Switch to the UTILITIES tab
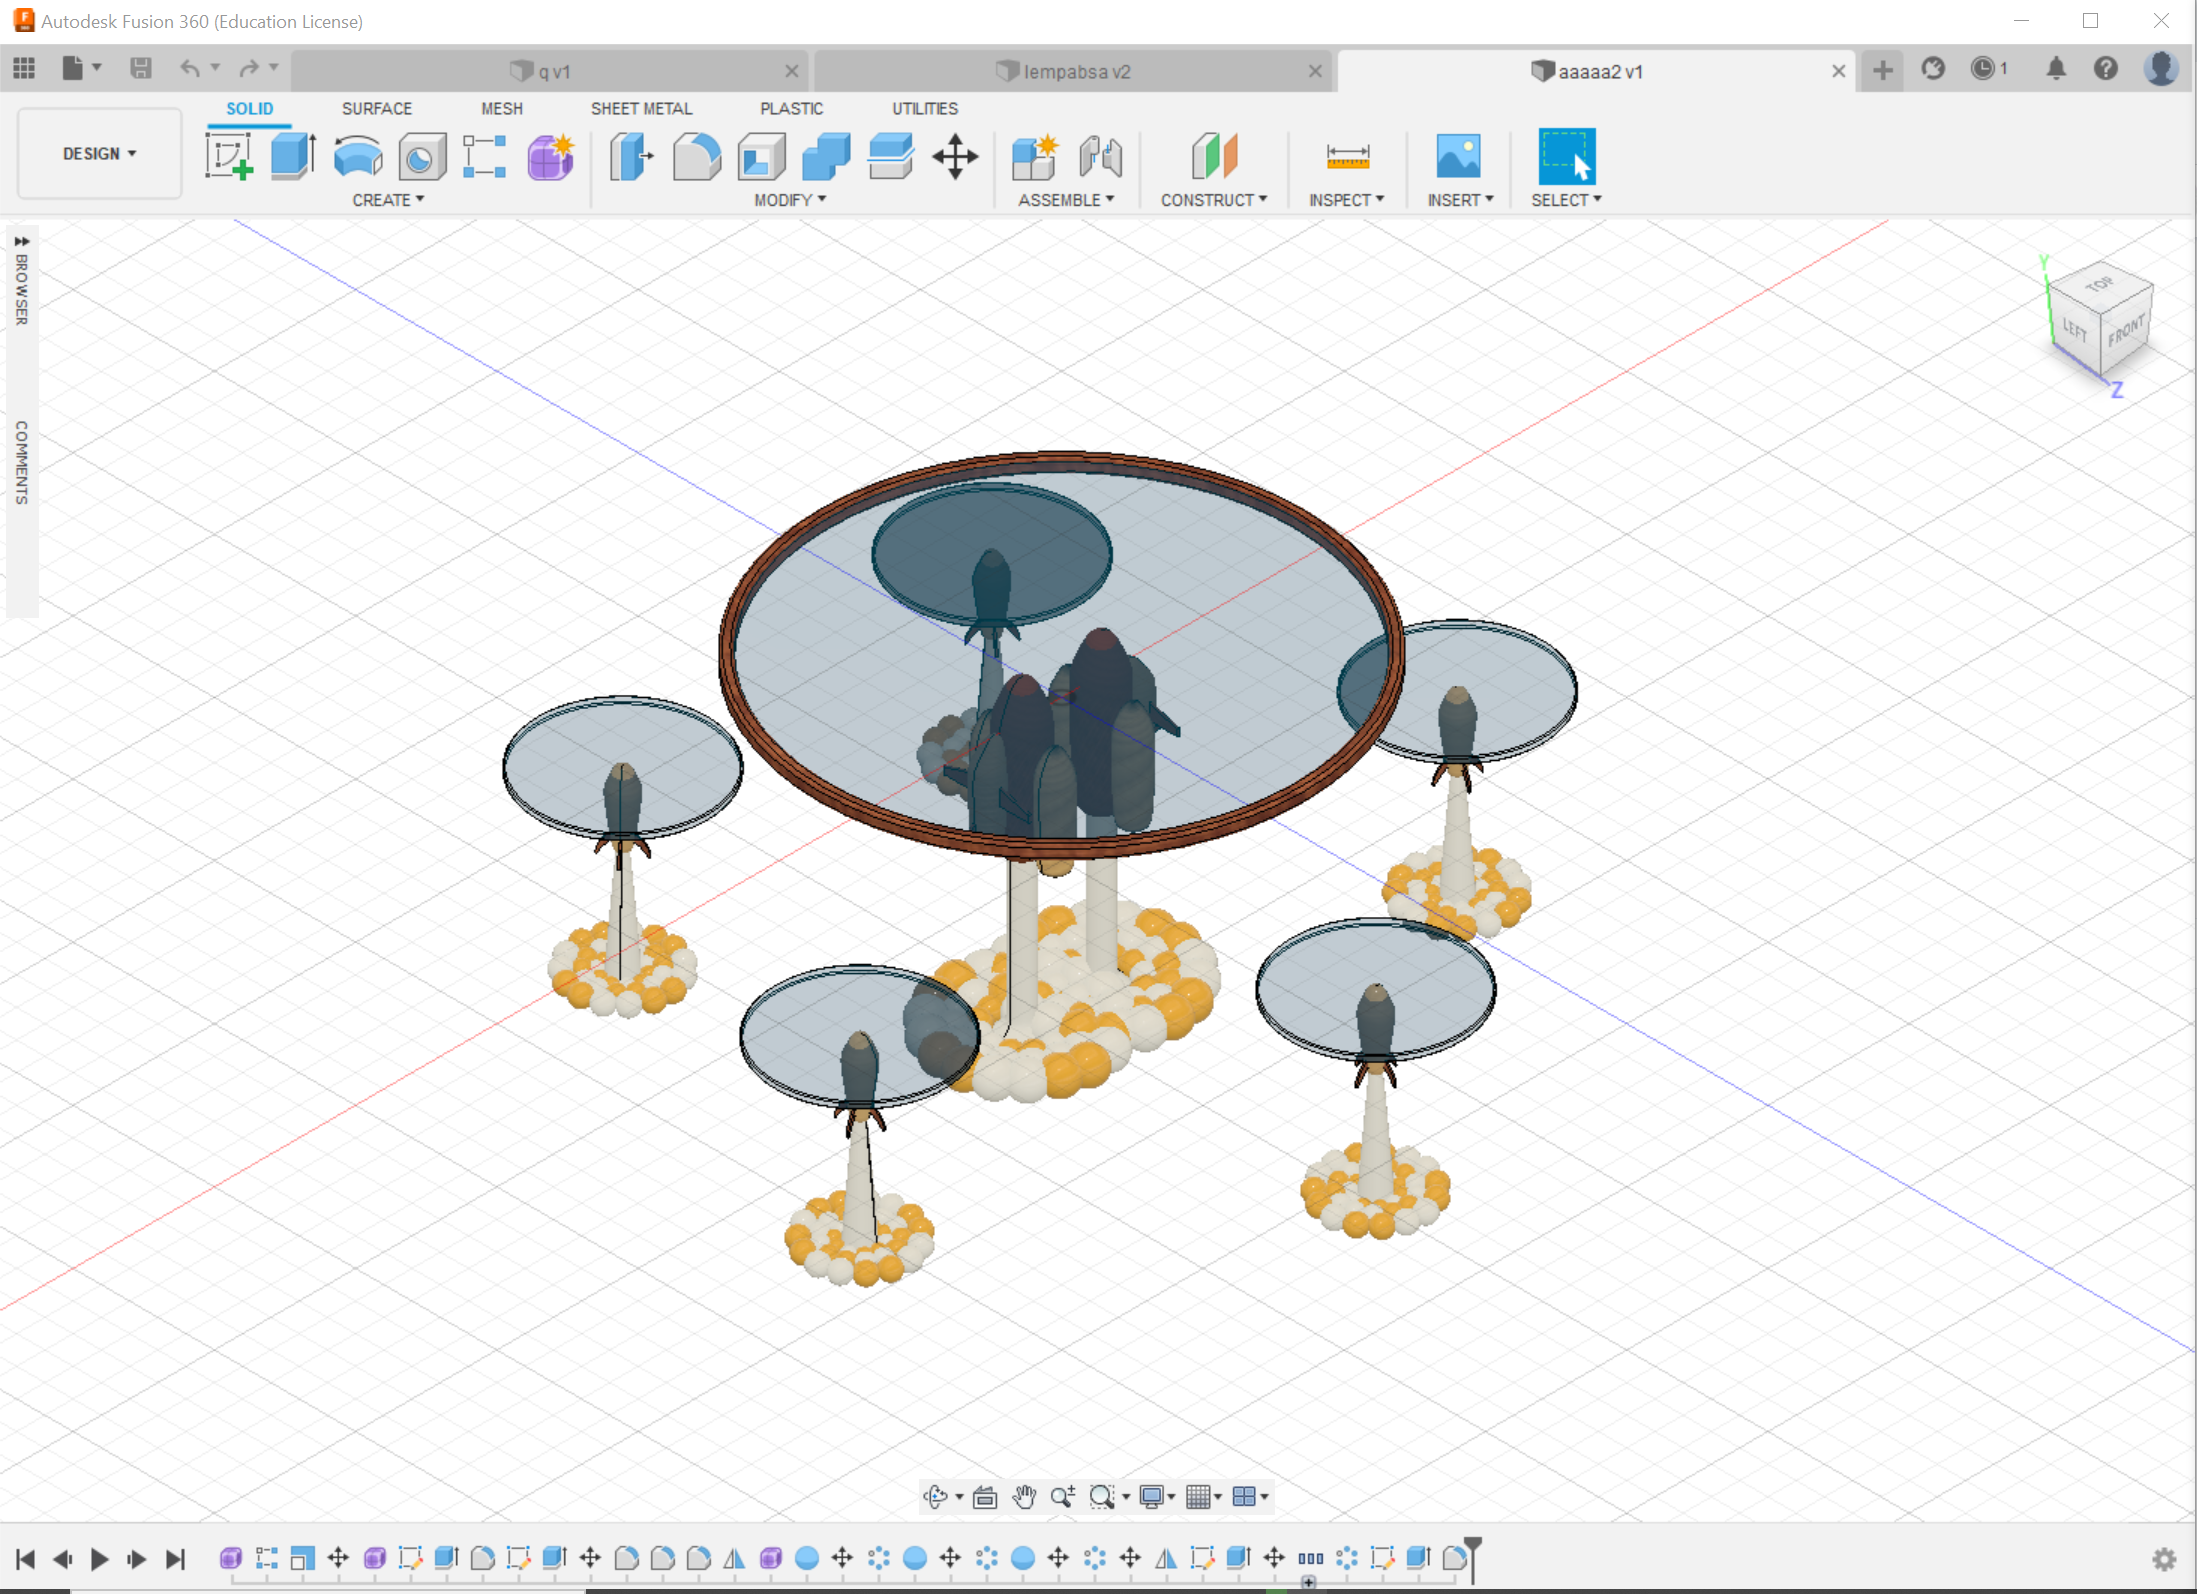2197x1594 pixels. click(x=925, y=108)
